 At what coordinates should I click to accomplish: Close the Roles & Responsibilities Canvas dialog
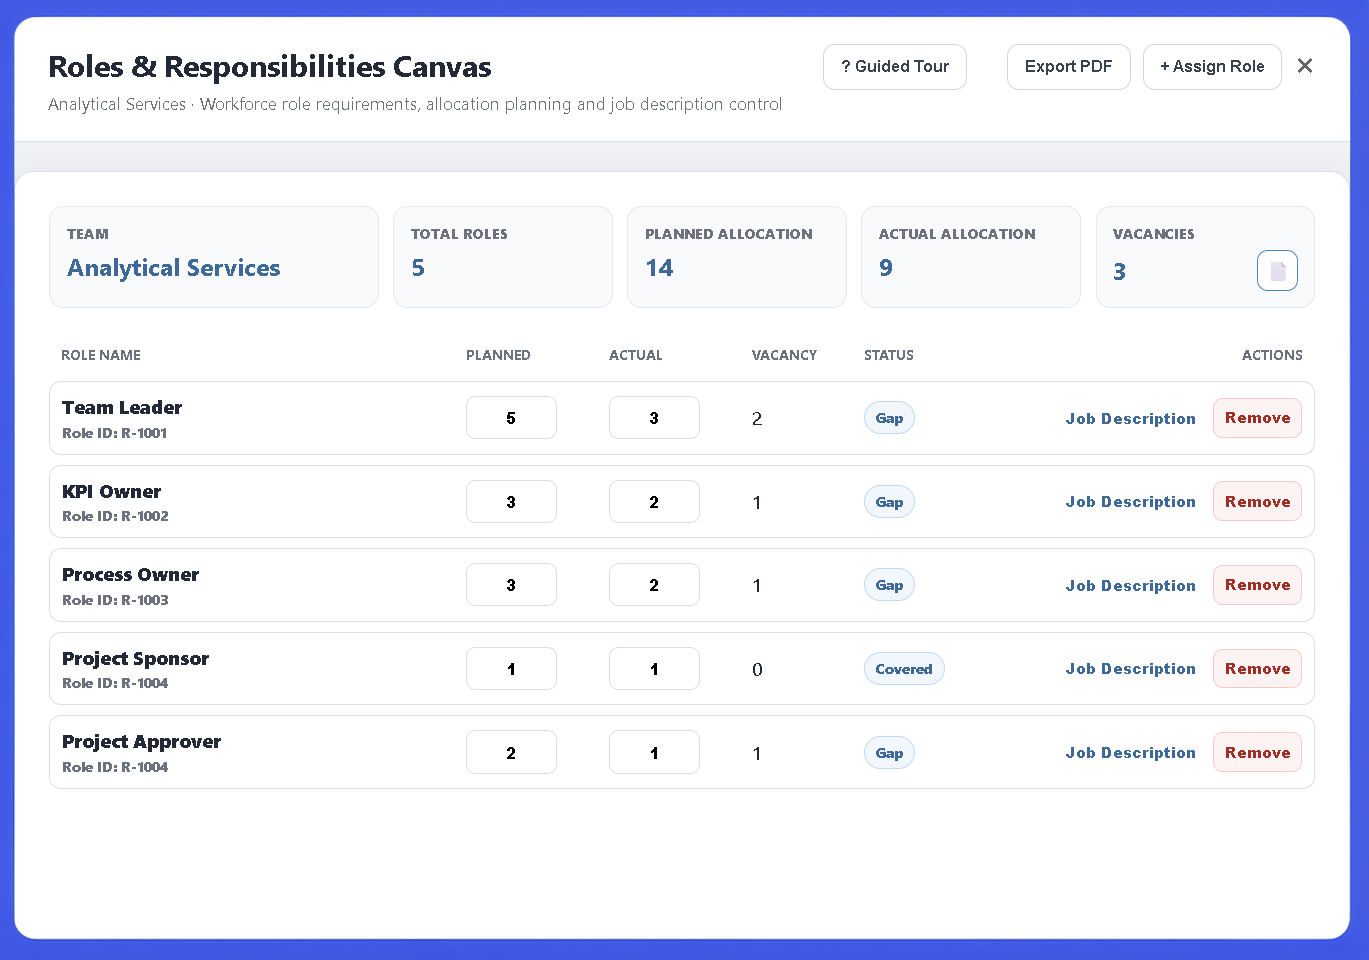[1304, 66]
